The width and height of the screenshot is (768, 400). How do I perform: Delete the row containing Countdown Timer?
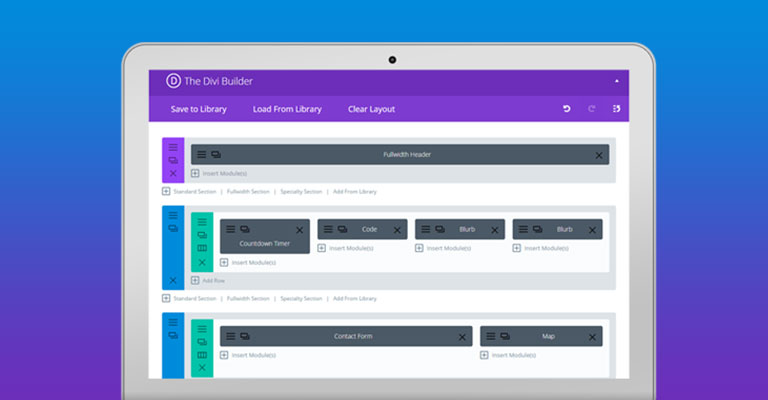point(202,262)
